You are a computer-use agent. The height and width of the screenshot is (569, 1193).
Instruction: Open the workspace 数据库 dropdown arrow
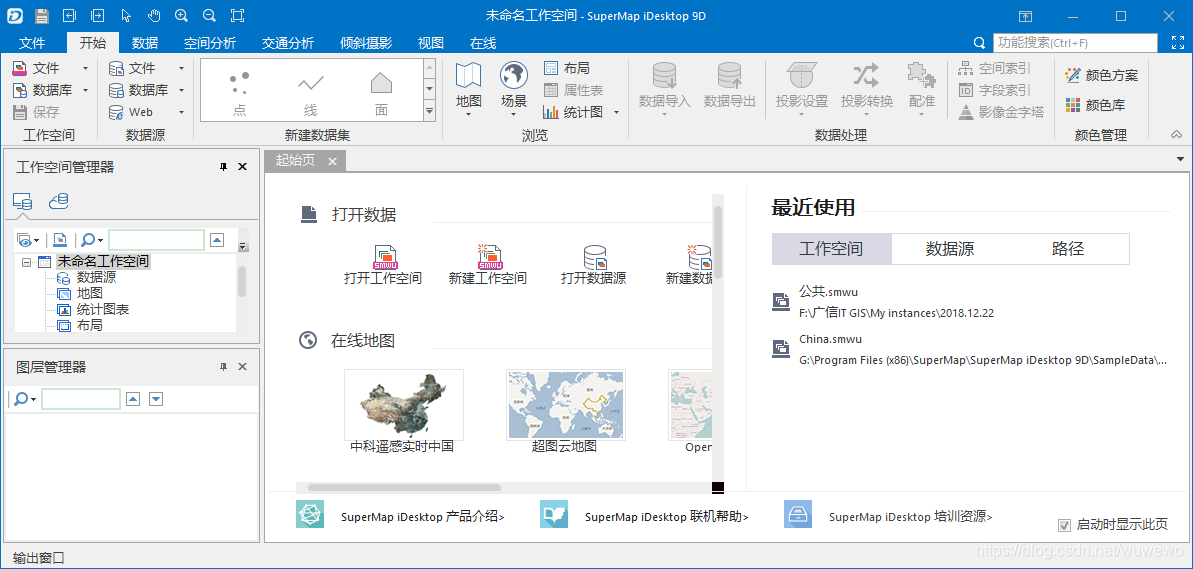85,91
